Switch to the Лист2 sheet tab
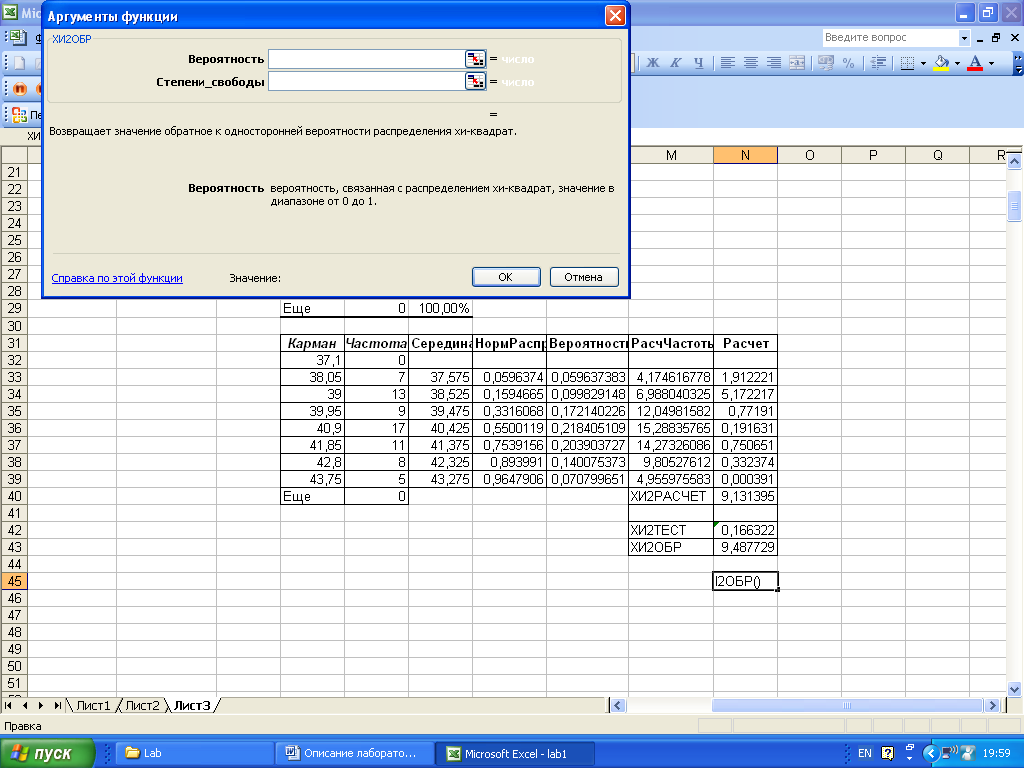 click(x=142, y=705)
